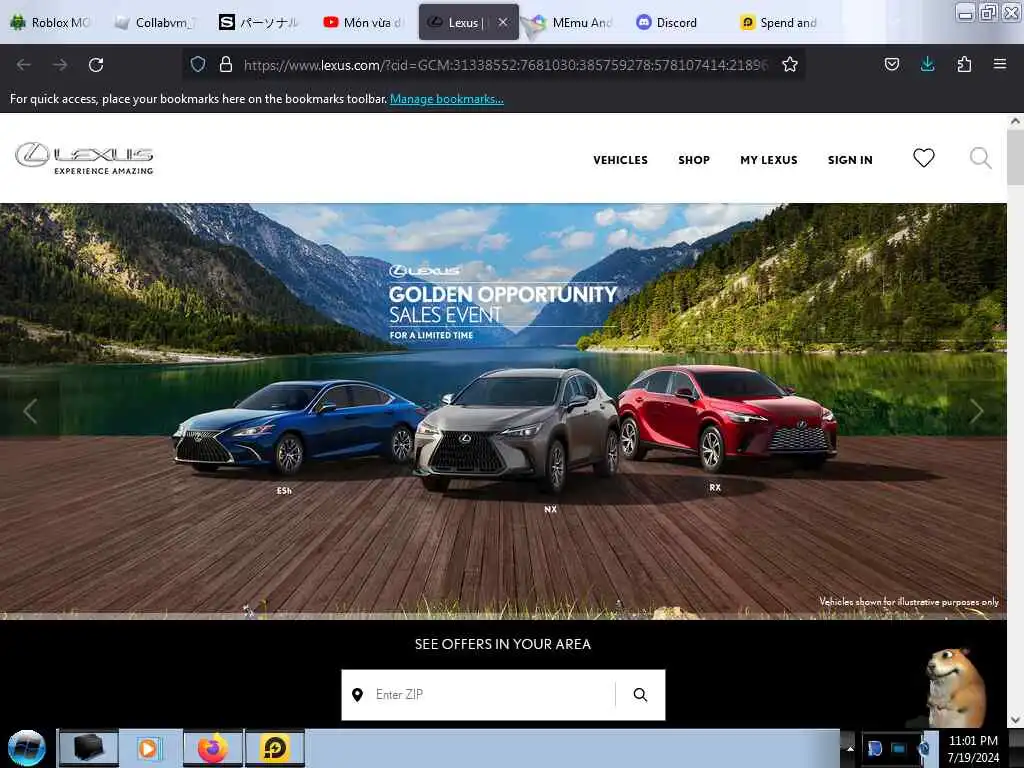Click the Manage bookmarks link
Screen dimensions: 1024x768
pos(447,99)
